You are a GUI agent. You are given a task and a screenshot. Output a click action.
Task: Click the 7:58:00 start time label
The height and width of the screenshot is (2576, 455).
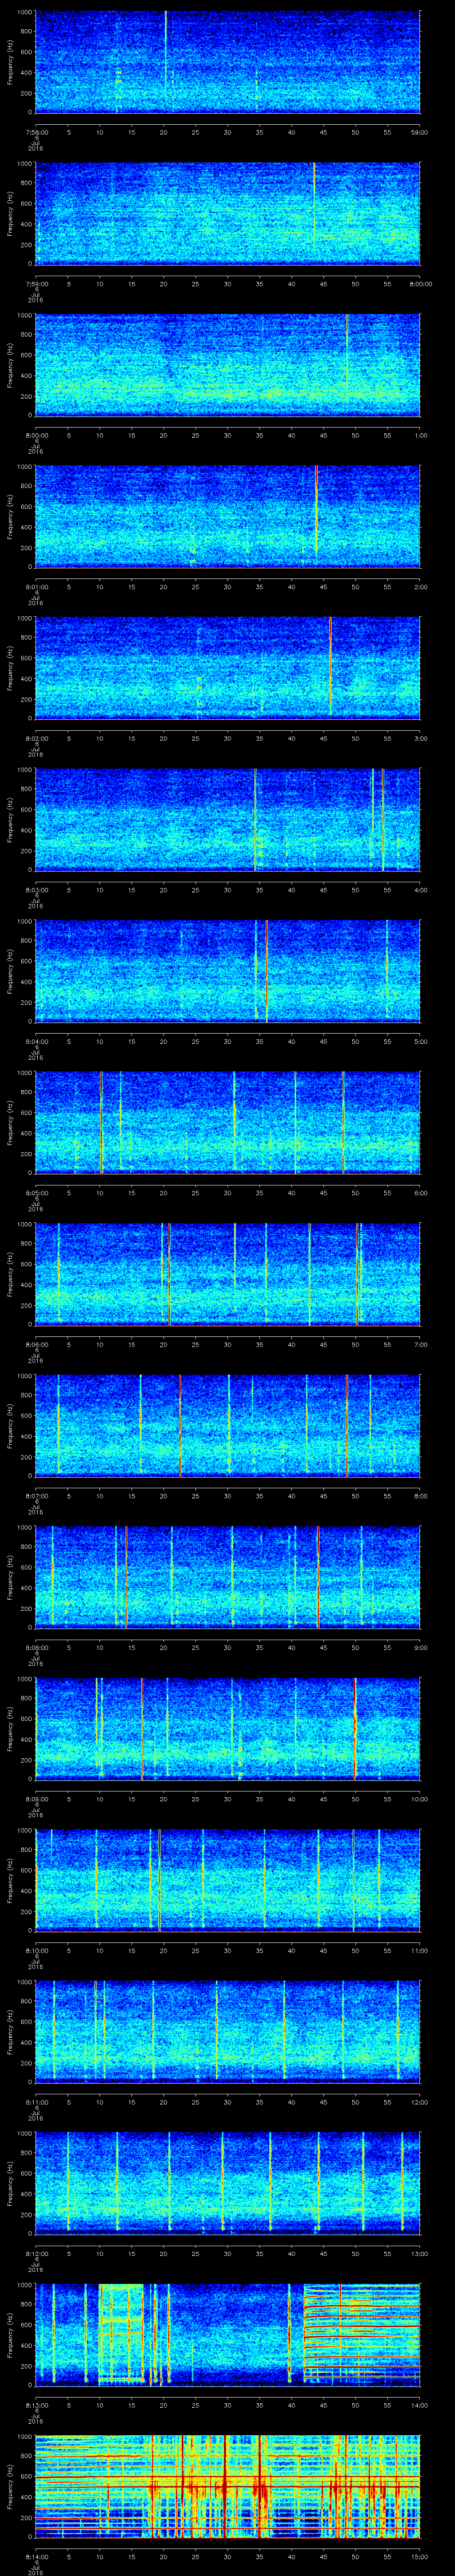point(36,132)
